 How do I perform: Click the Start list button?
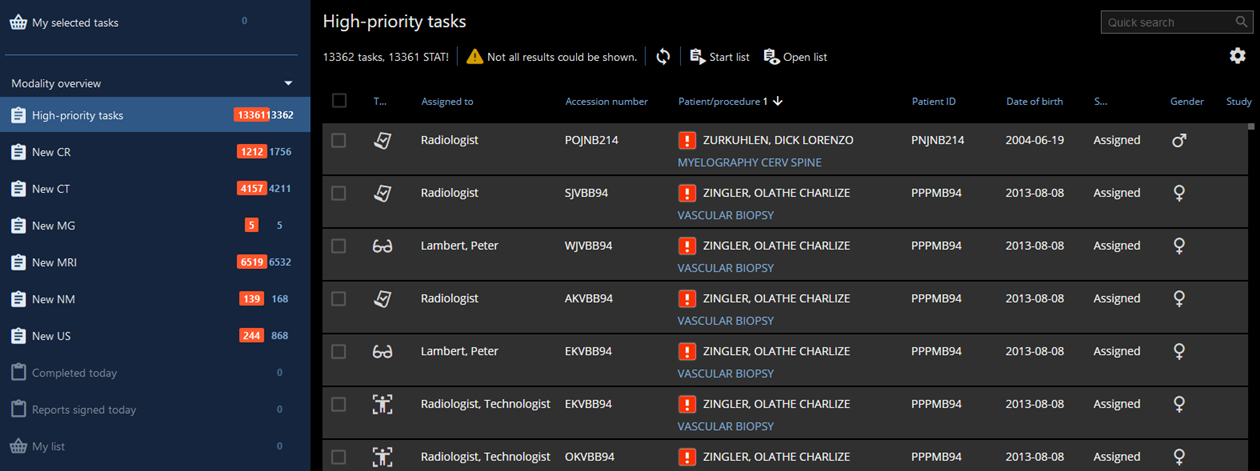point(719,57)
